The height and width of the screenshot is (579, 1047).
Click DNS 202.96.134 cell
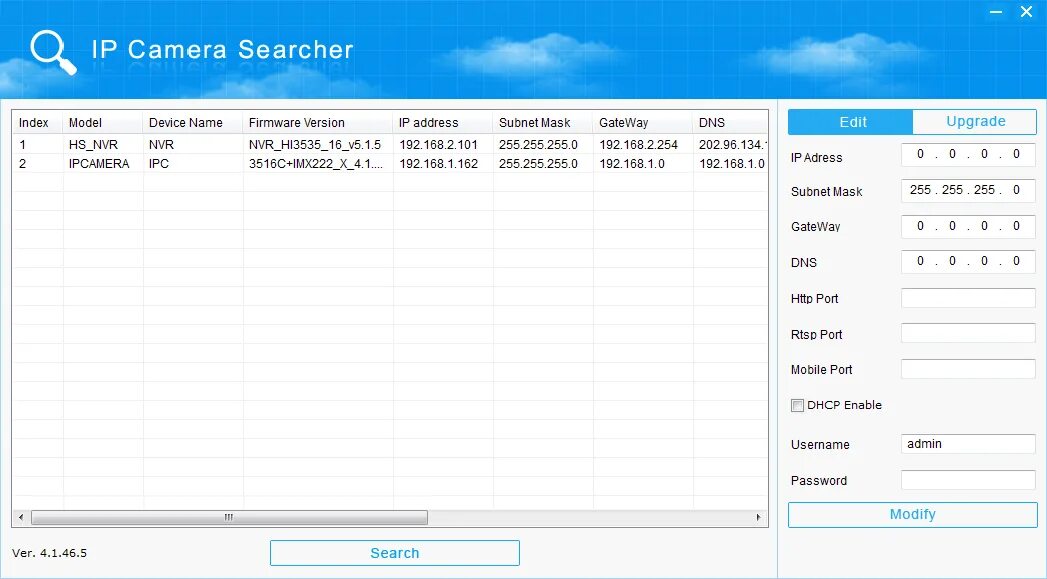(x=732, y=145)
